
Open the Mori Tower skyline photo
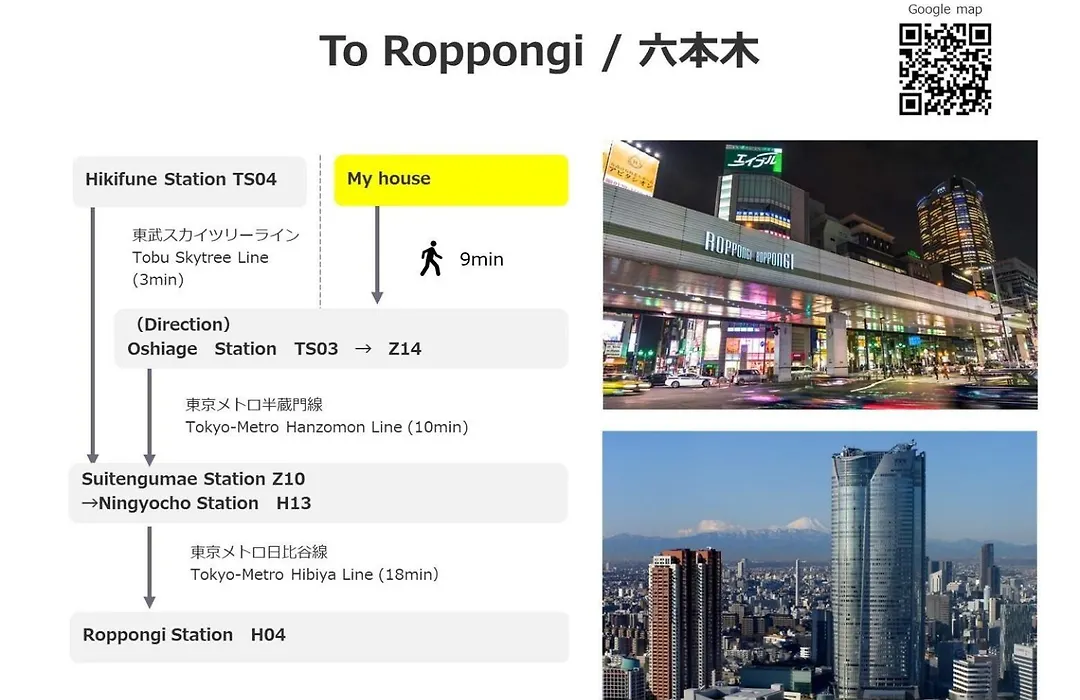tap(820, 566)
